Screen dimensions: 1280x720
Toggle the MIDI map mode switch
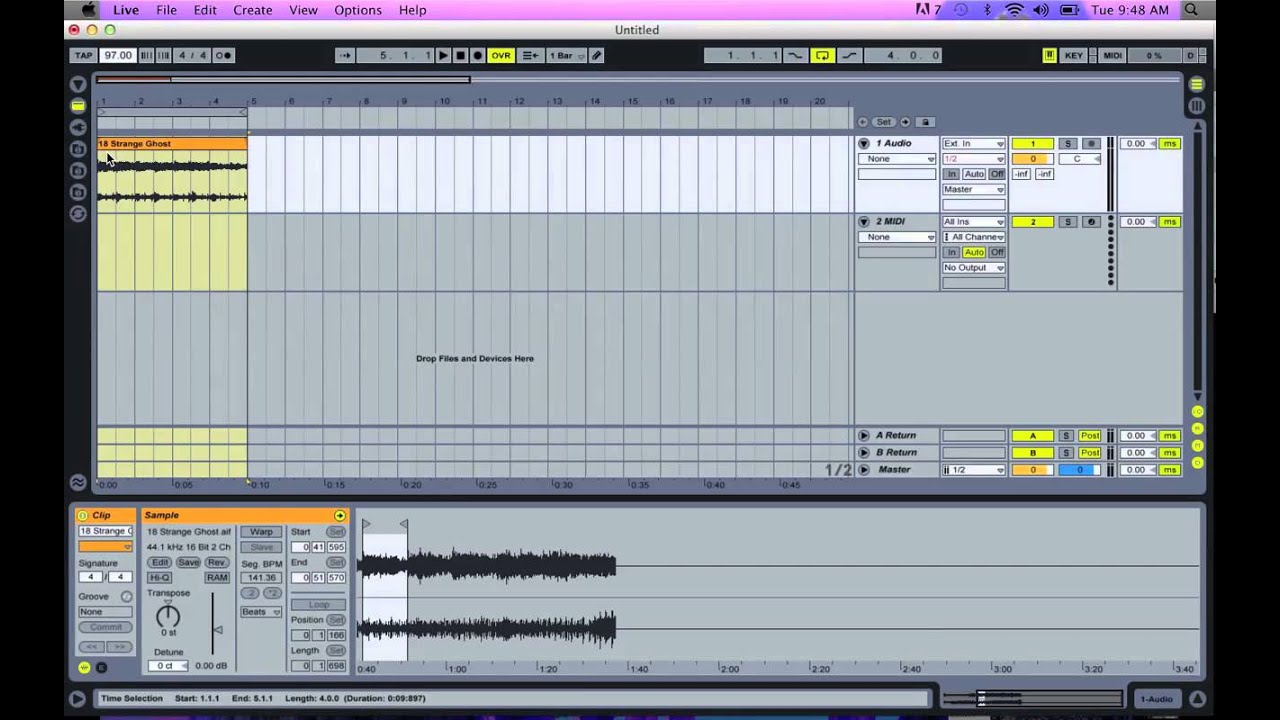(1112, 55)
